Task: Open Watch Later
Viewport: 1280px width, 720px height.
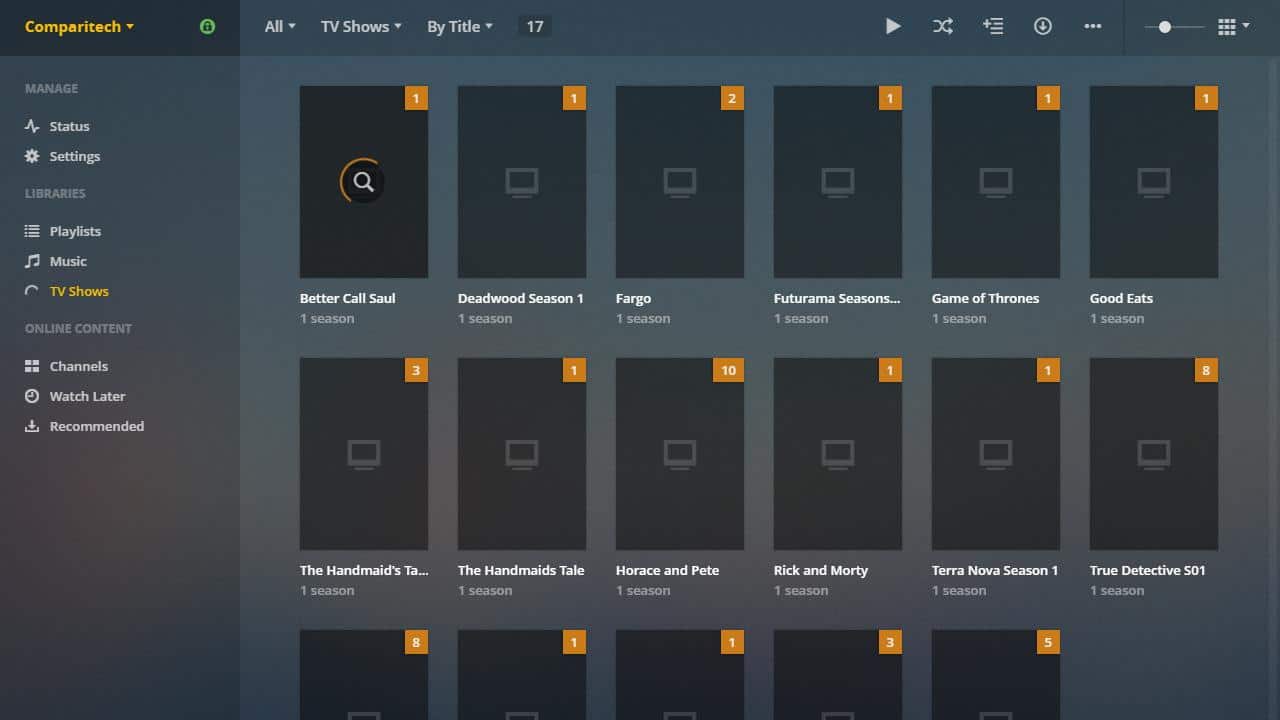Action: 87,396
